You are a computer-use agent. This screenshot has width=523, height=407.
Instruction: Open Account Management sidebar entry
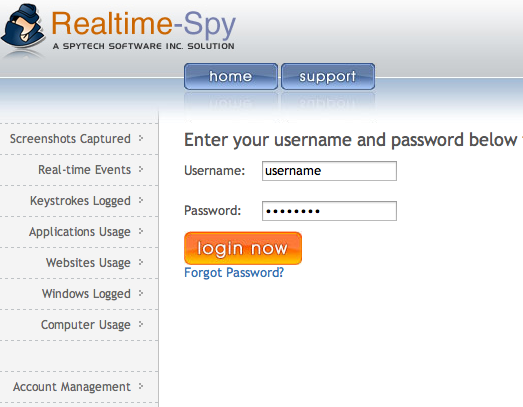[72, 387]
